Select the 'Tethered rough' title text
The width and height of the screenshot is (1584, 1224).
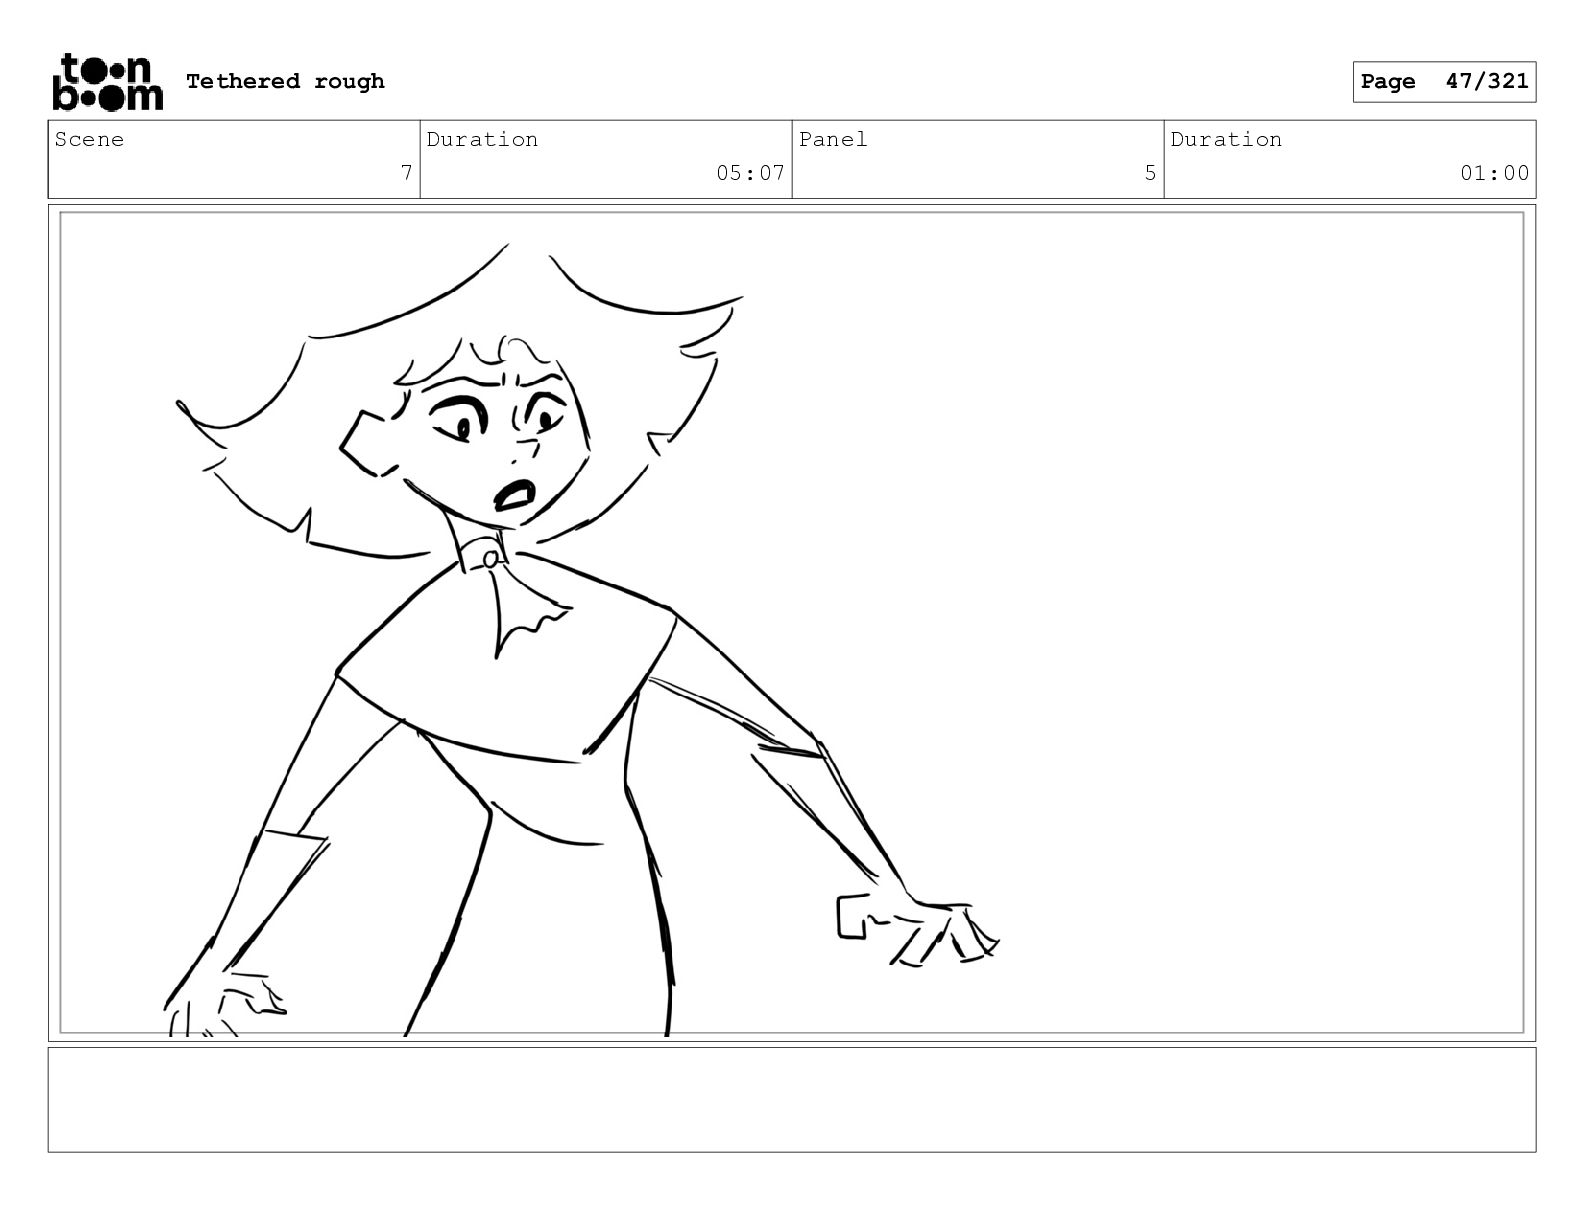click(x=285, y=81)
